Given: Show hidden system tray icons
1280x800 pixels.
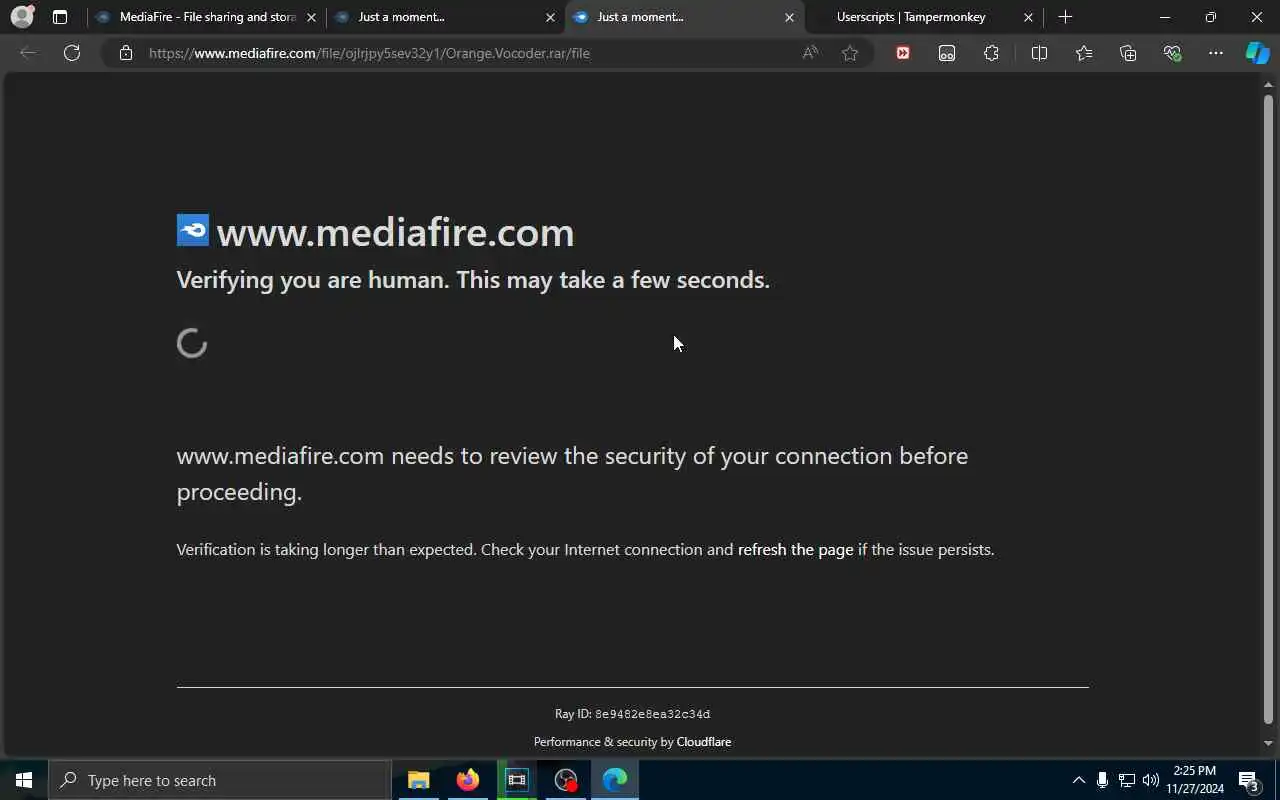Looking at the screenshot, I should pos(1078,780).
